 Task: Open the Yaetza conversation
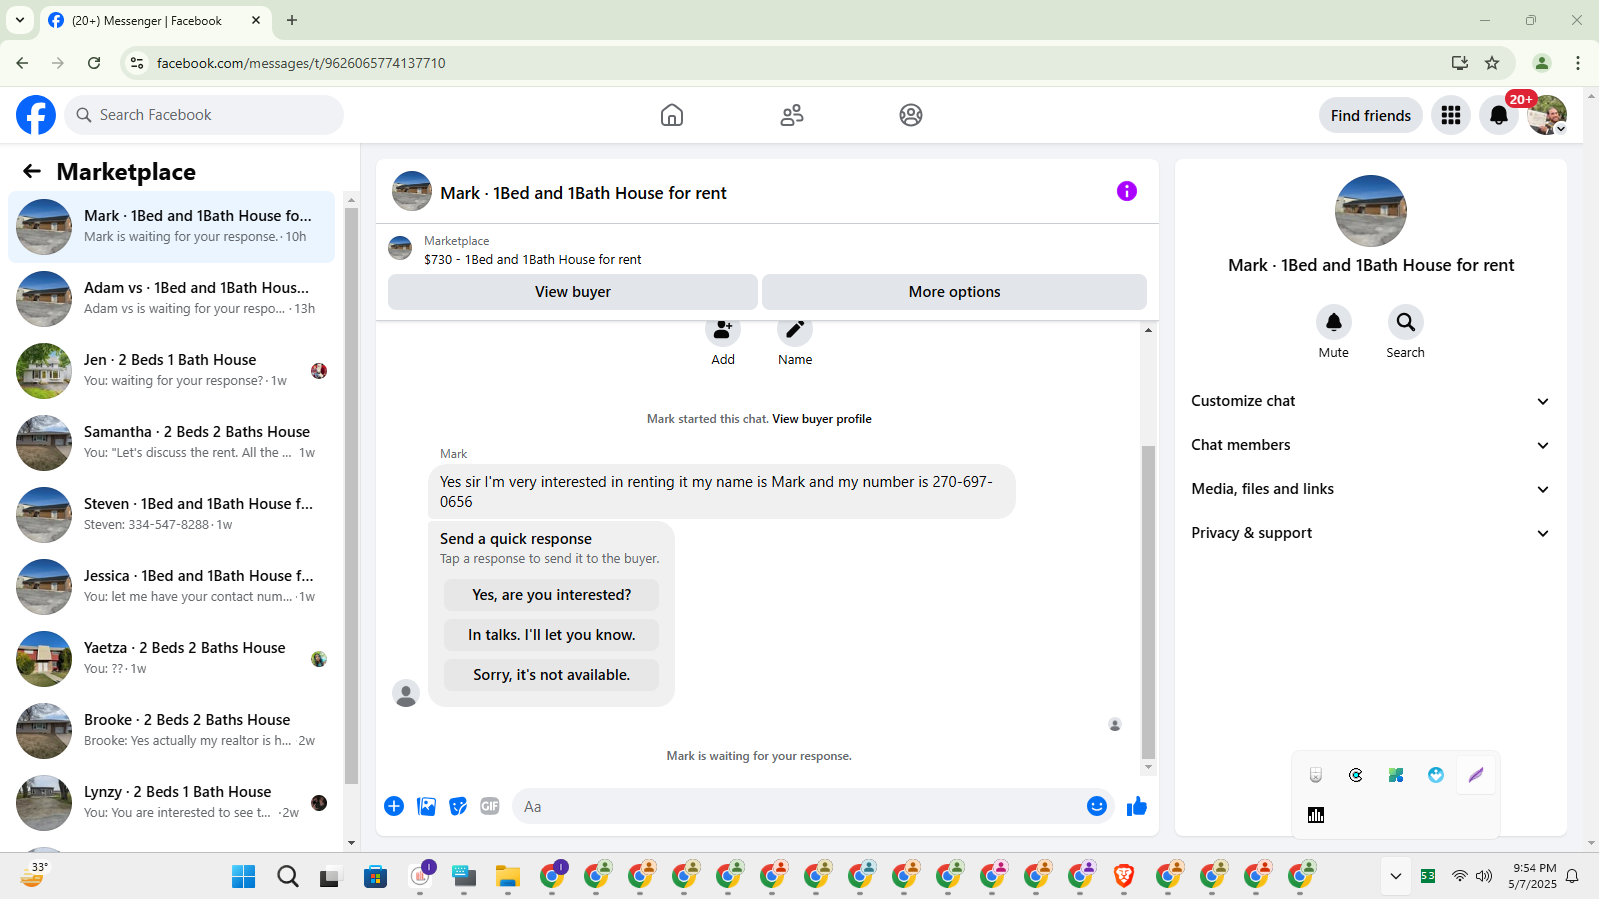(172, 659)
